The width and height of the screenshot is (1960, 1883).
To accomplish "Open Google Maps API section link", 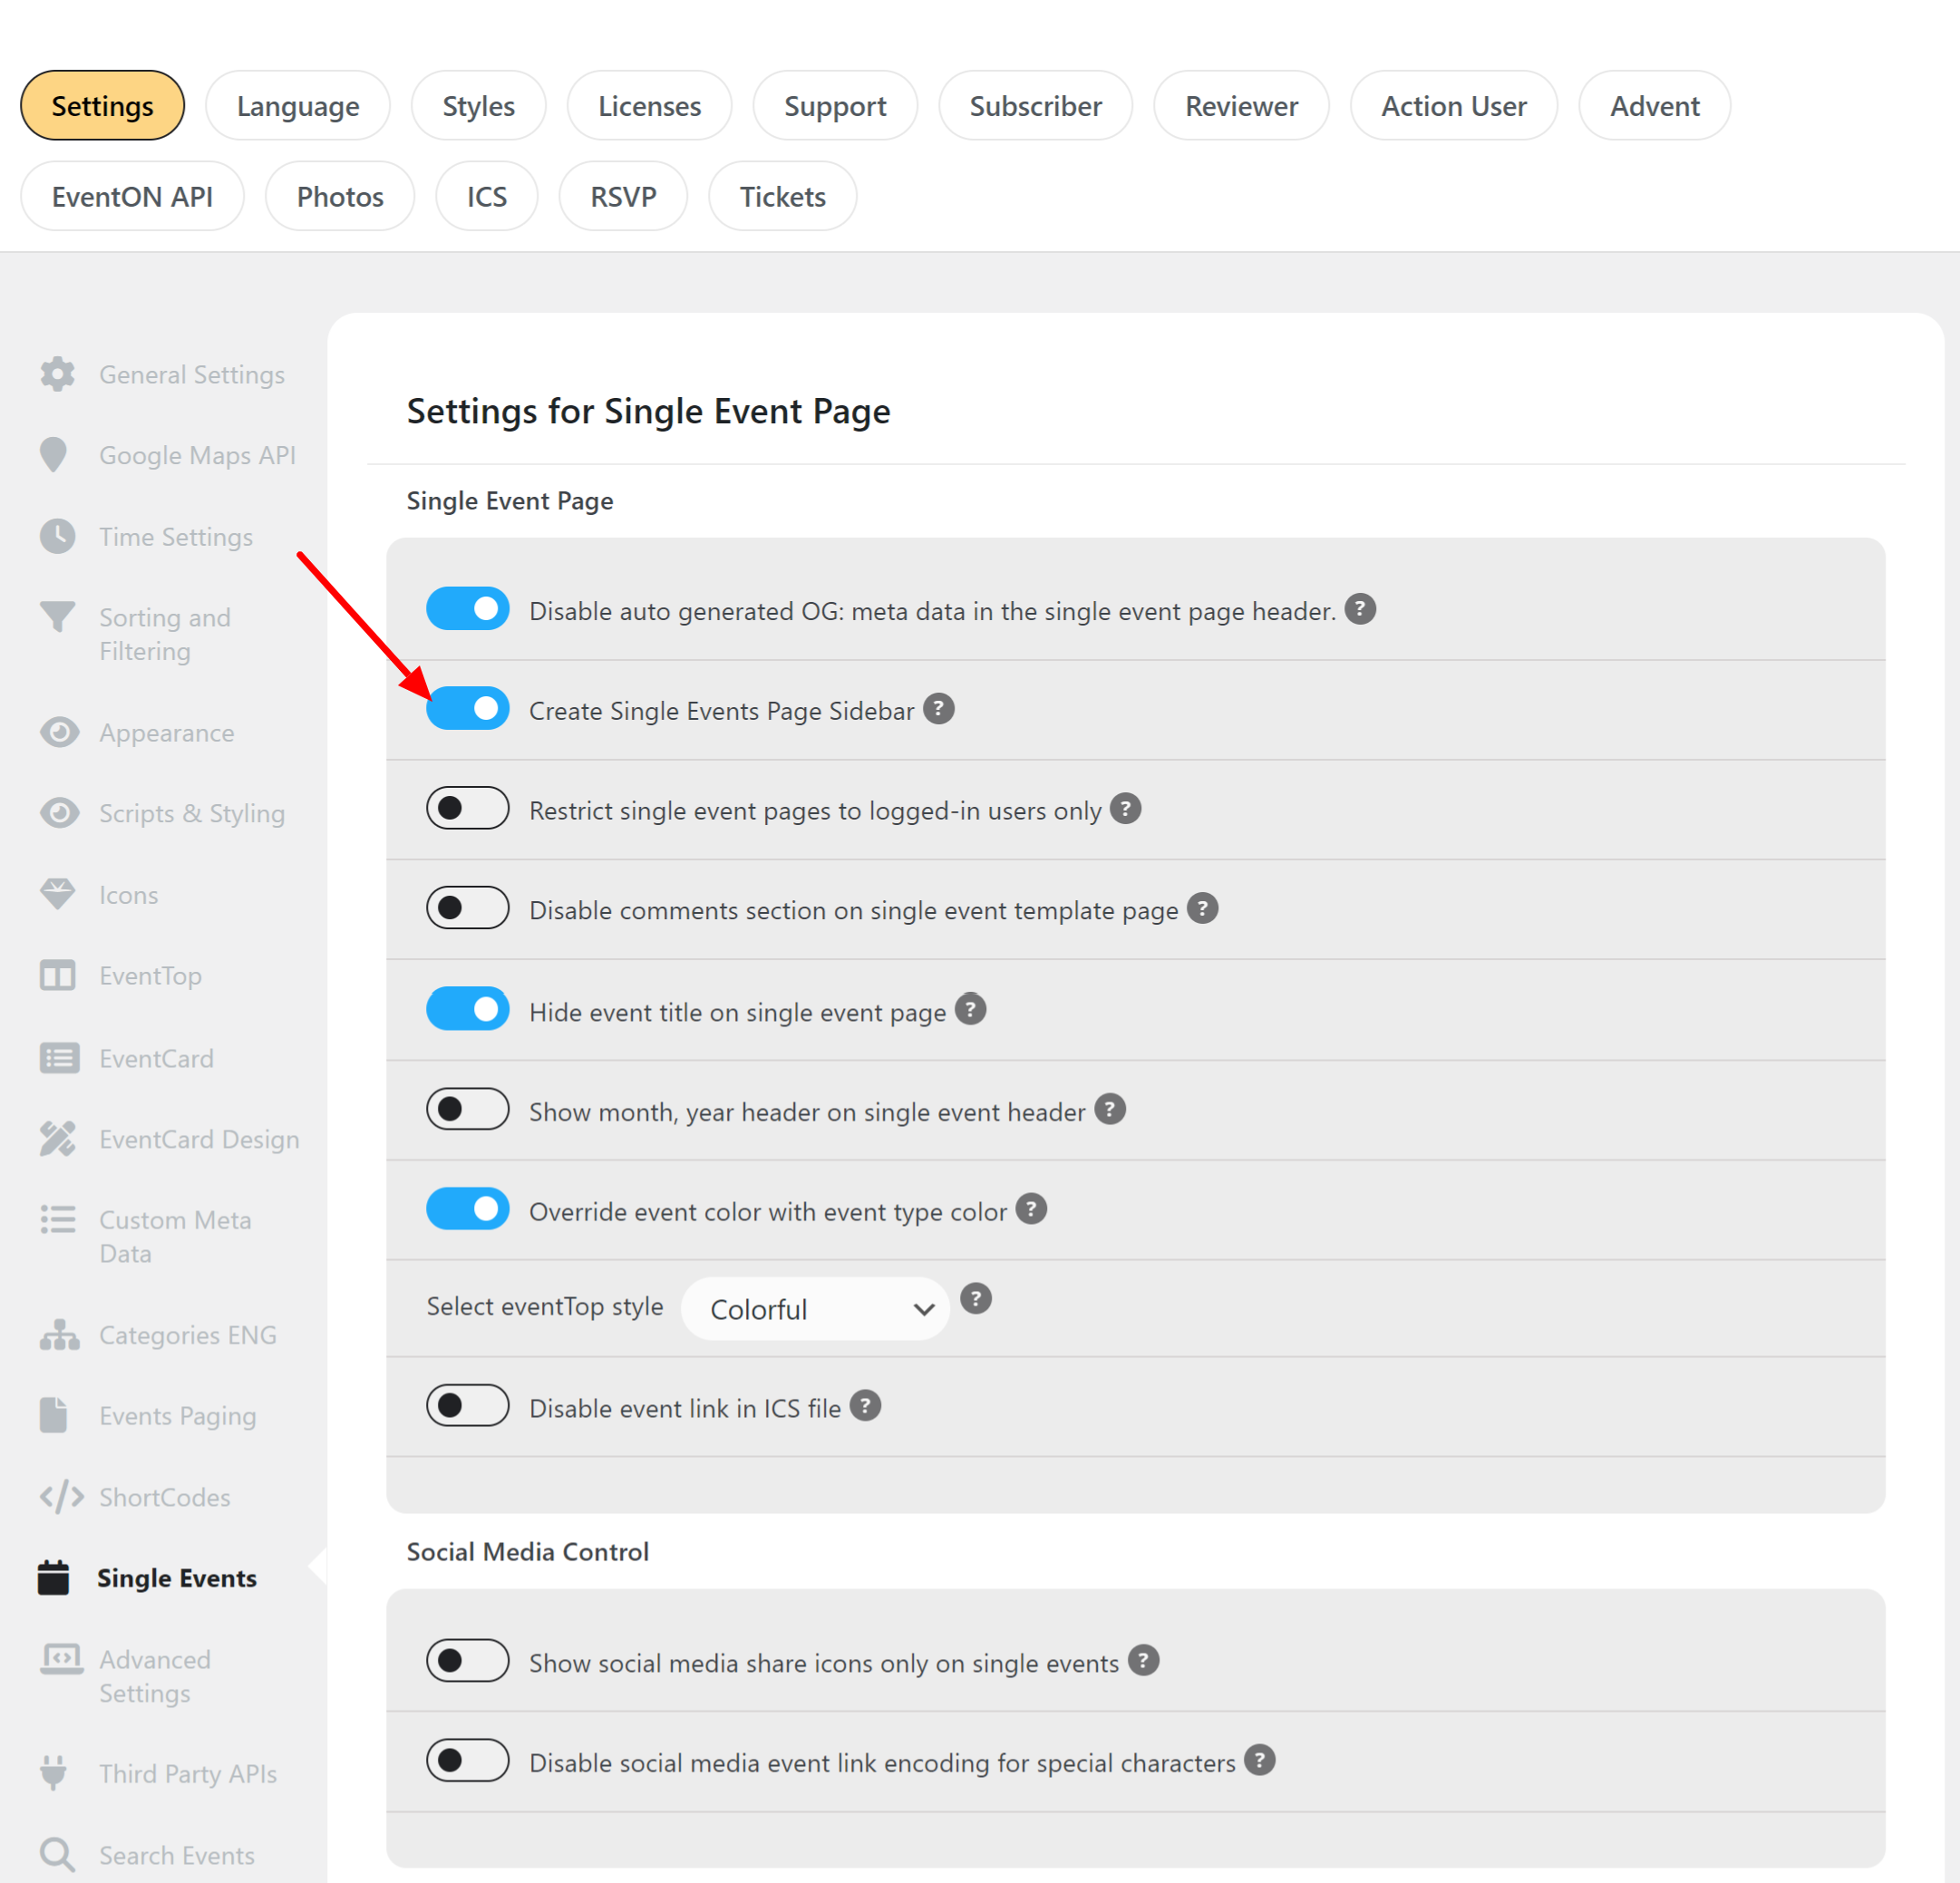I will point(197,455).
